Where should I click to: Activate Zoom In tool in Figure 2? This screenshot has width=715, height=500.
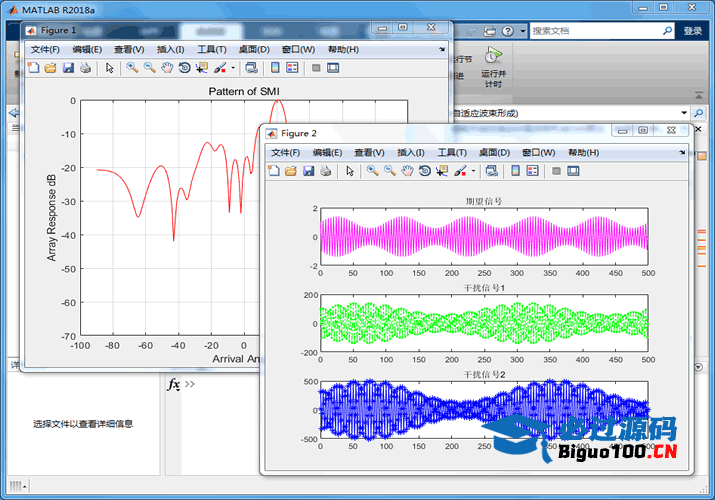(x=373, y=171)
